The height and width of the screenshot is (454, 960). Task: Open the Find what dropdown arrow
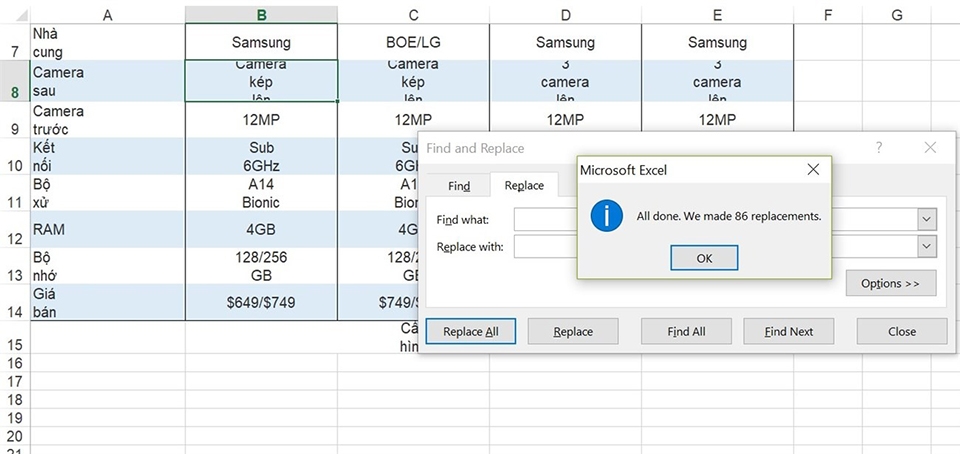tap(927, 219)
